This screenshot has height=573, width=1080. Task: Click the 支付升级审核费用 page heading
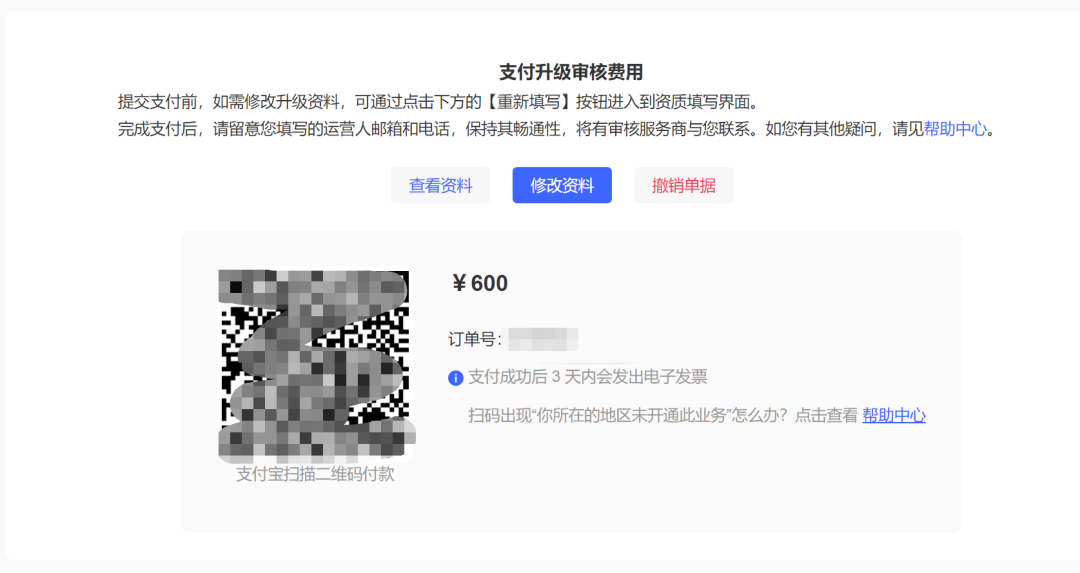click(571, 72)
